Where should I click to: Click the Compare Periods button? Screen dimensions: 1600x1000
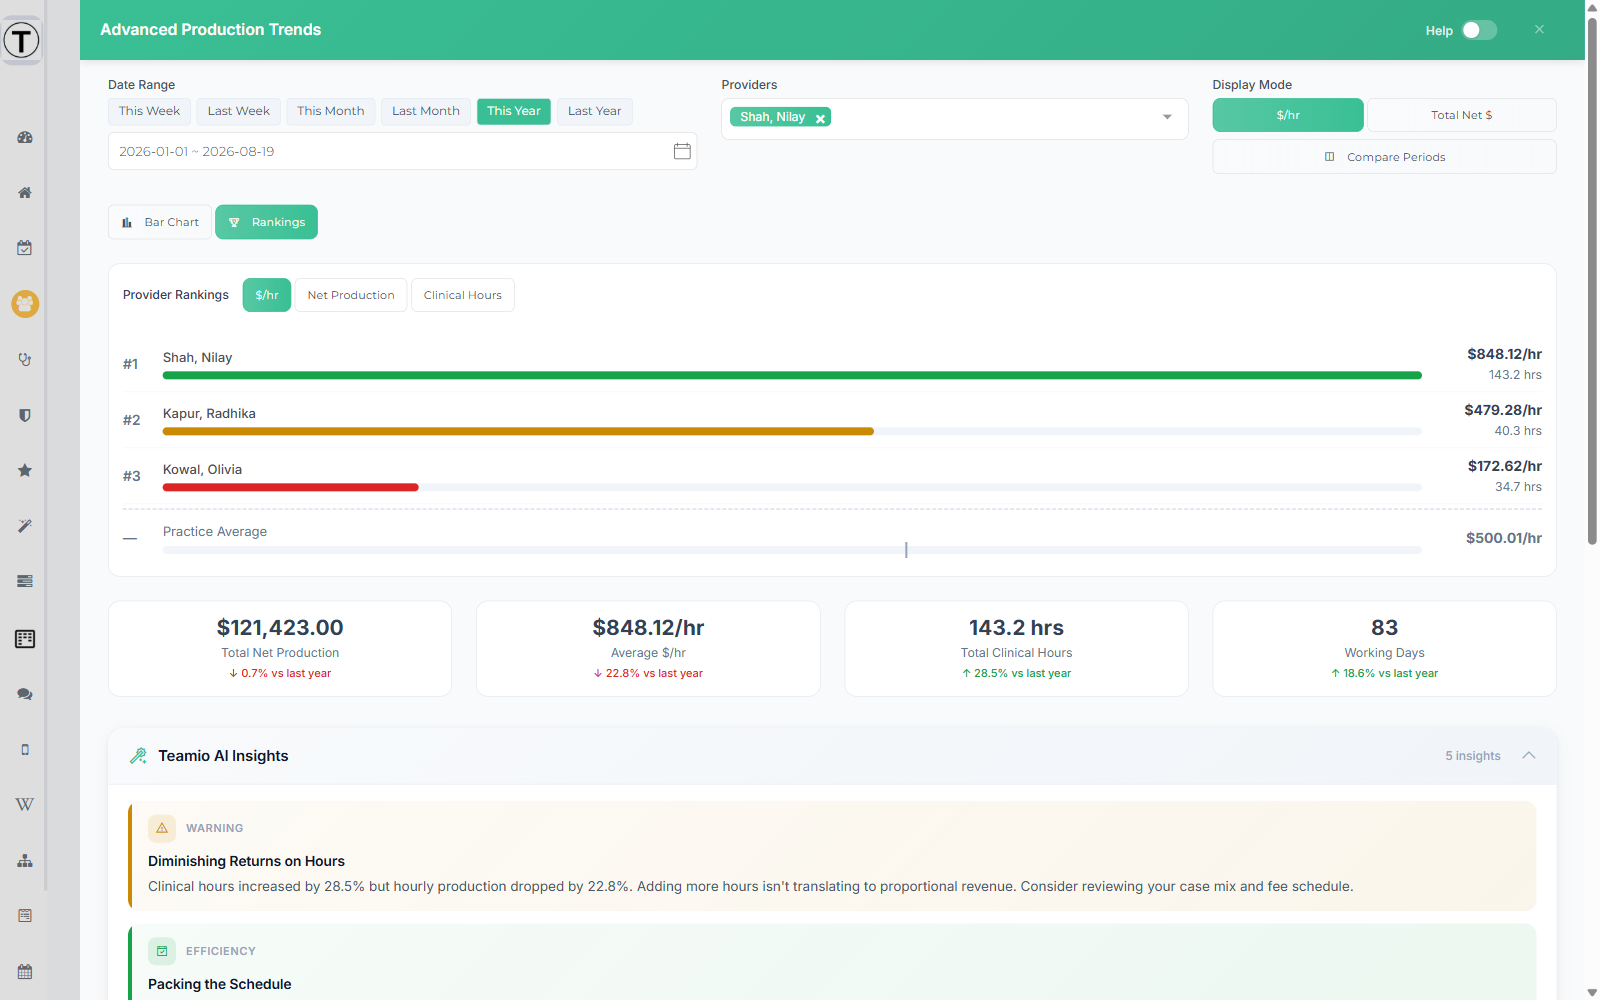(1384, 157)
